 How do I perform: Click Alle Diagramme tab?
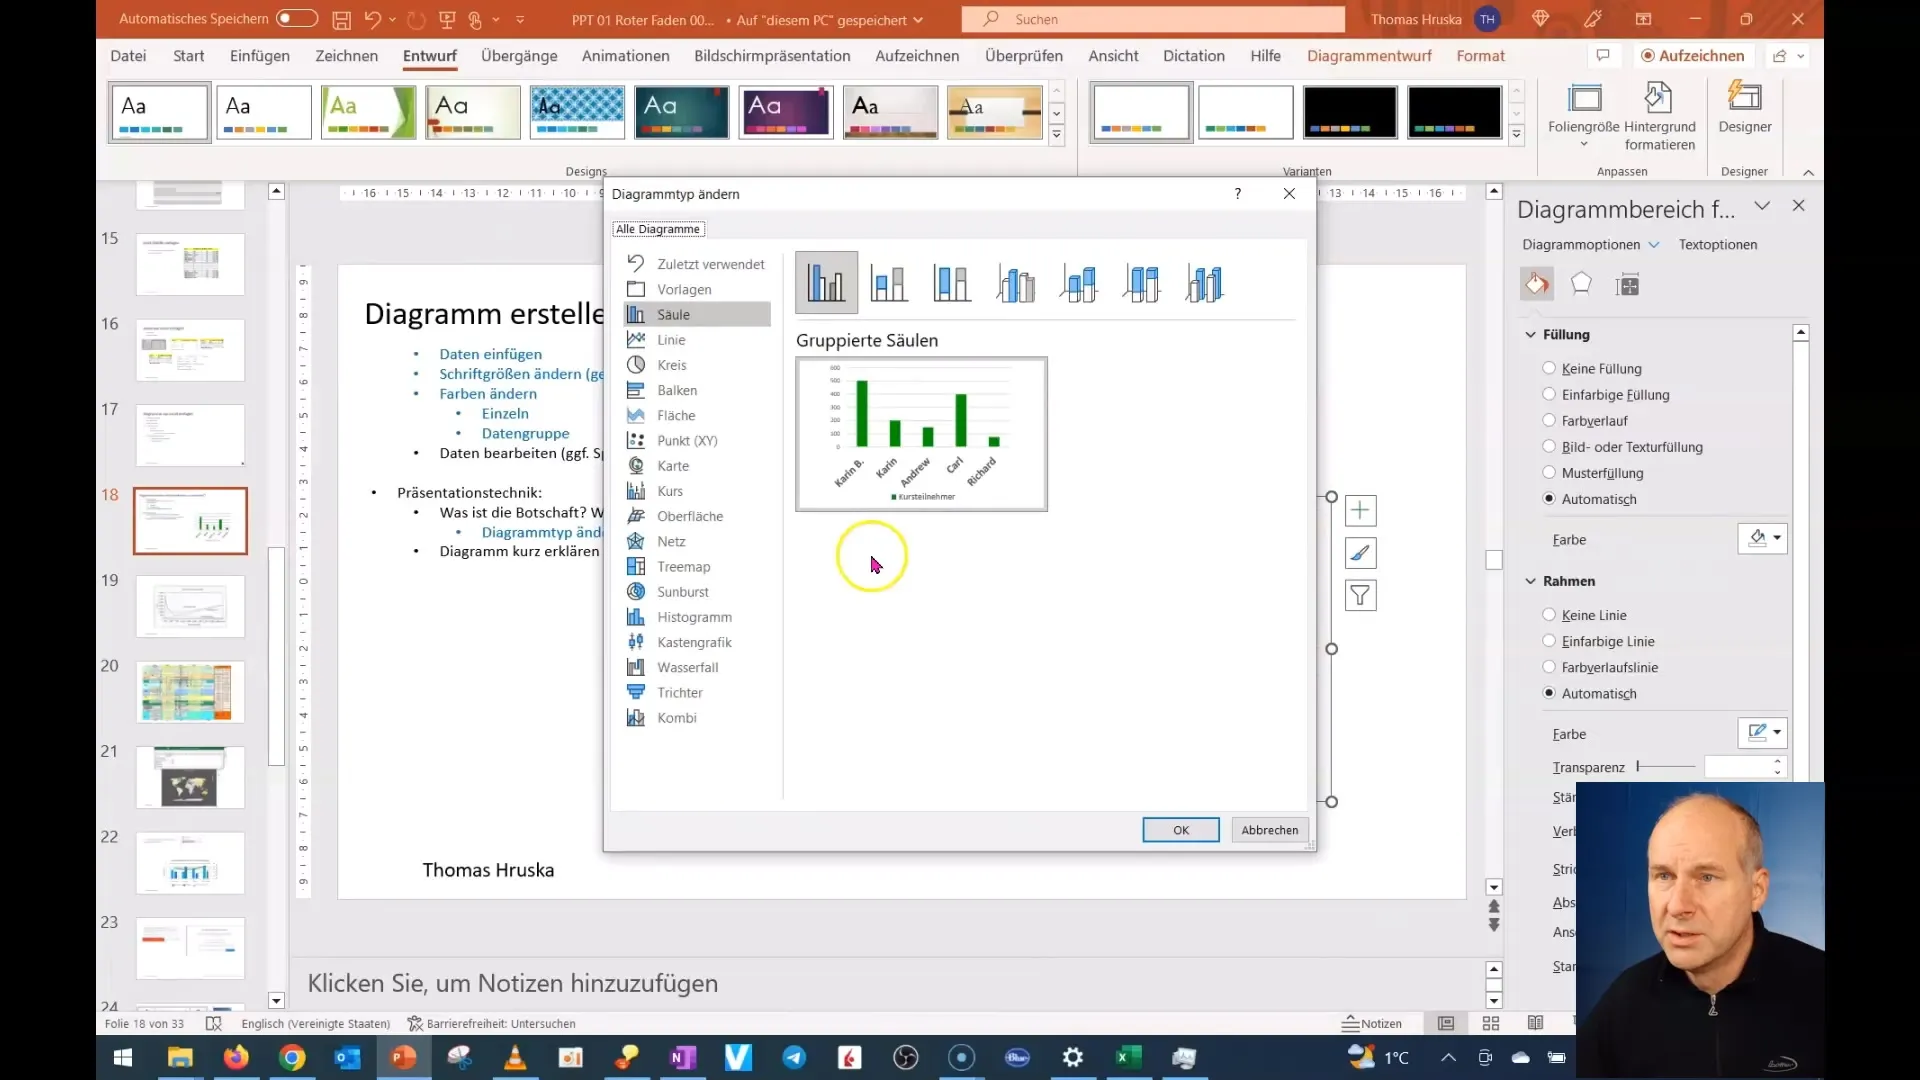pyautogui.click(x=658, y=228)
